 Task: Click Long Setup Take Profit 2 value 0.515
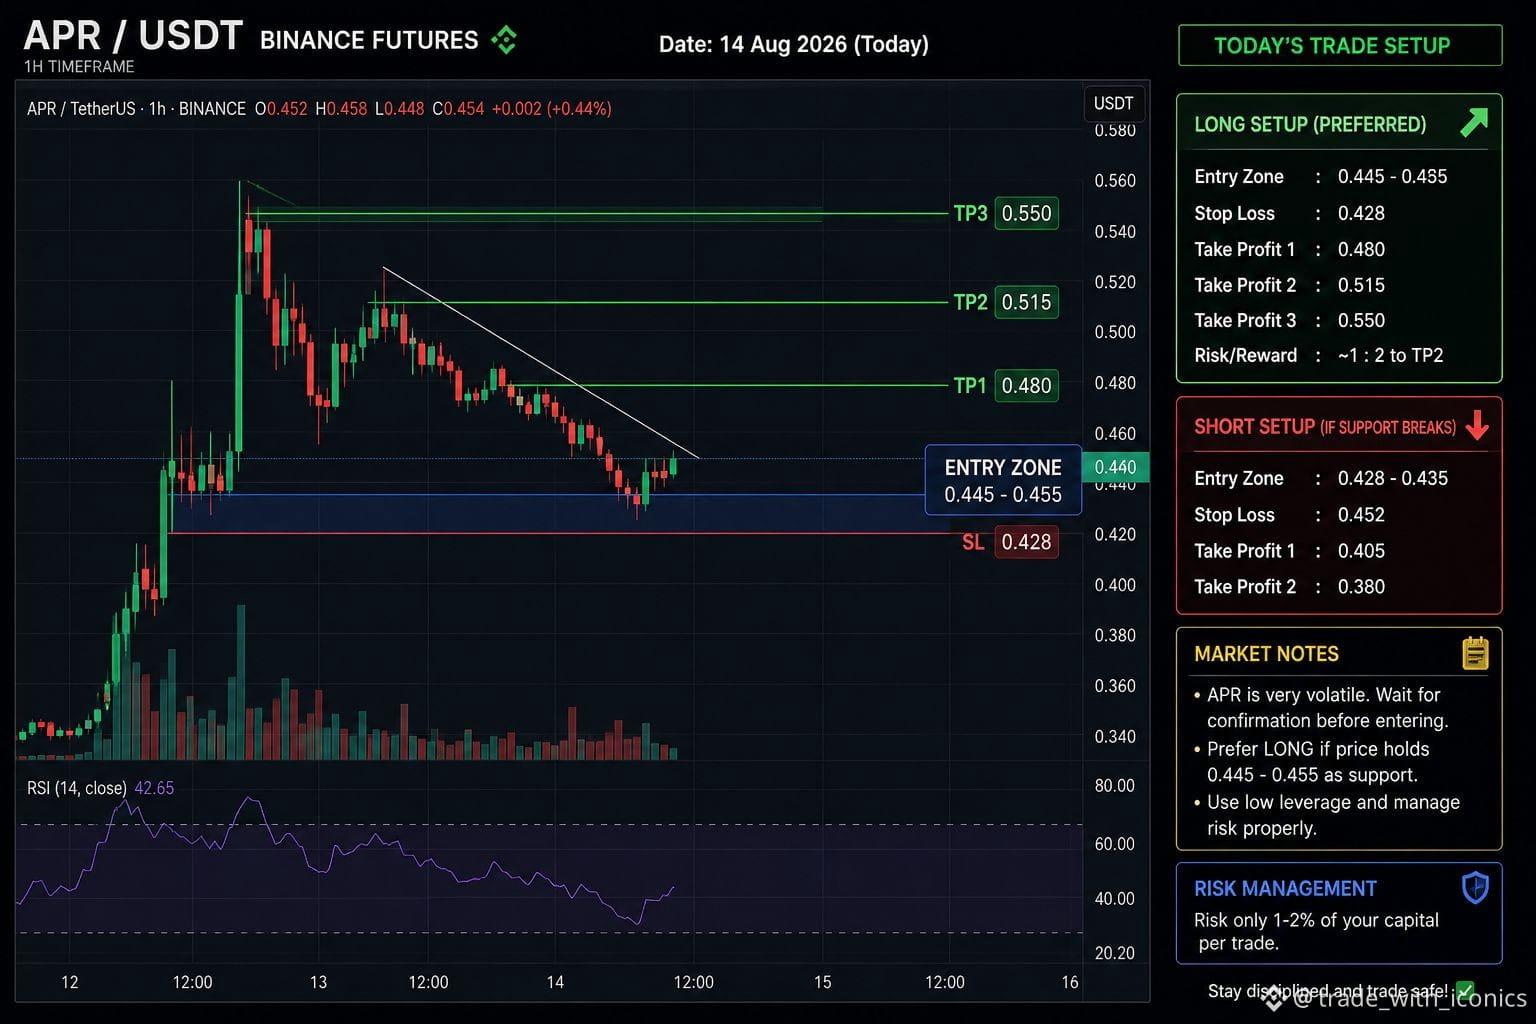(1361, 285)
